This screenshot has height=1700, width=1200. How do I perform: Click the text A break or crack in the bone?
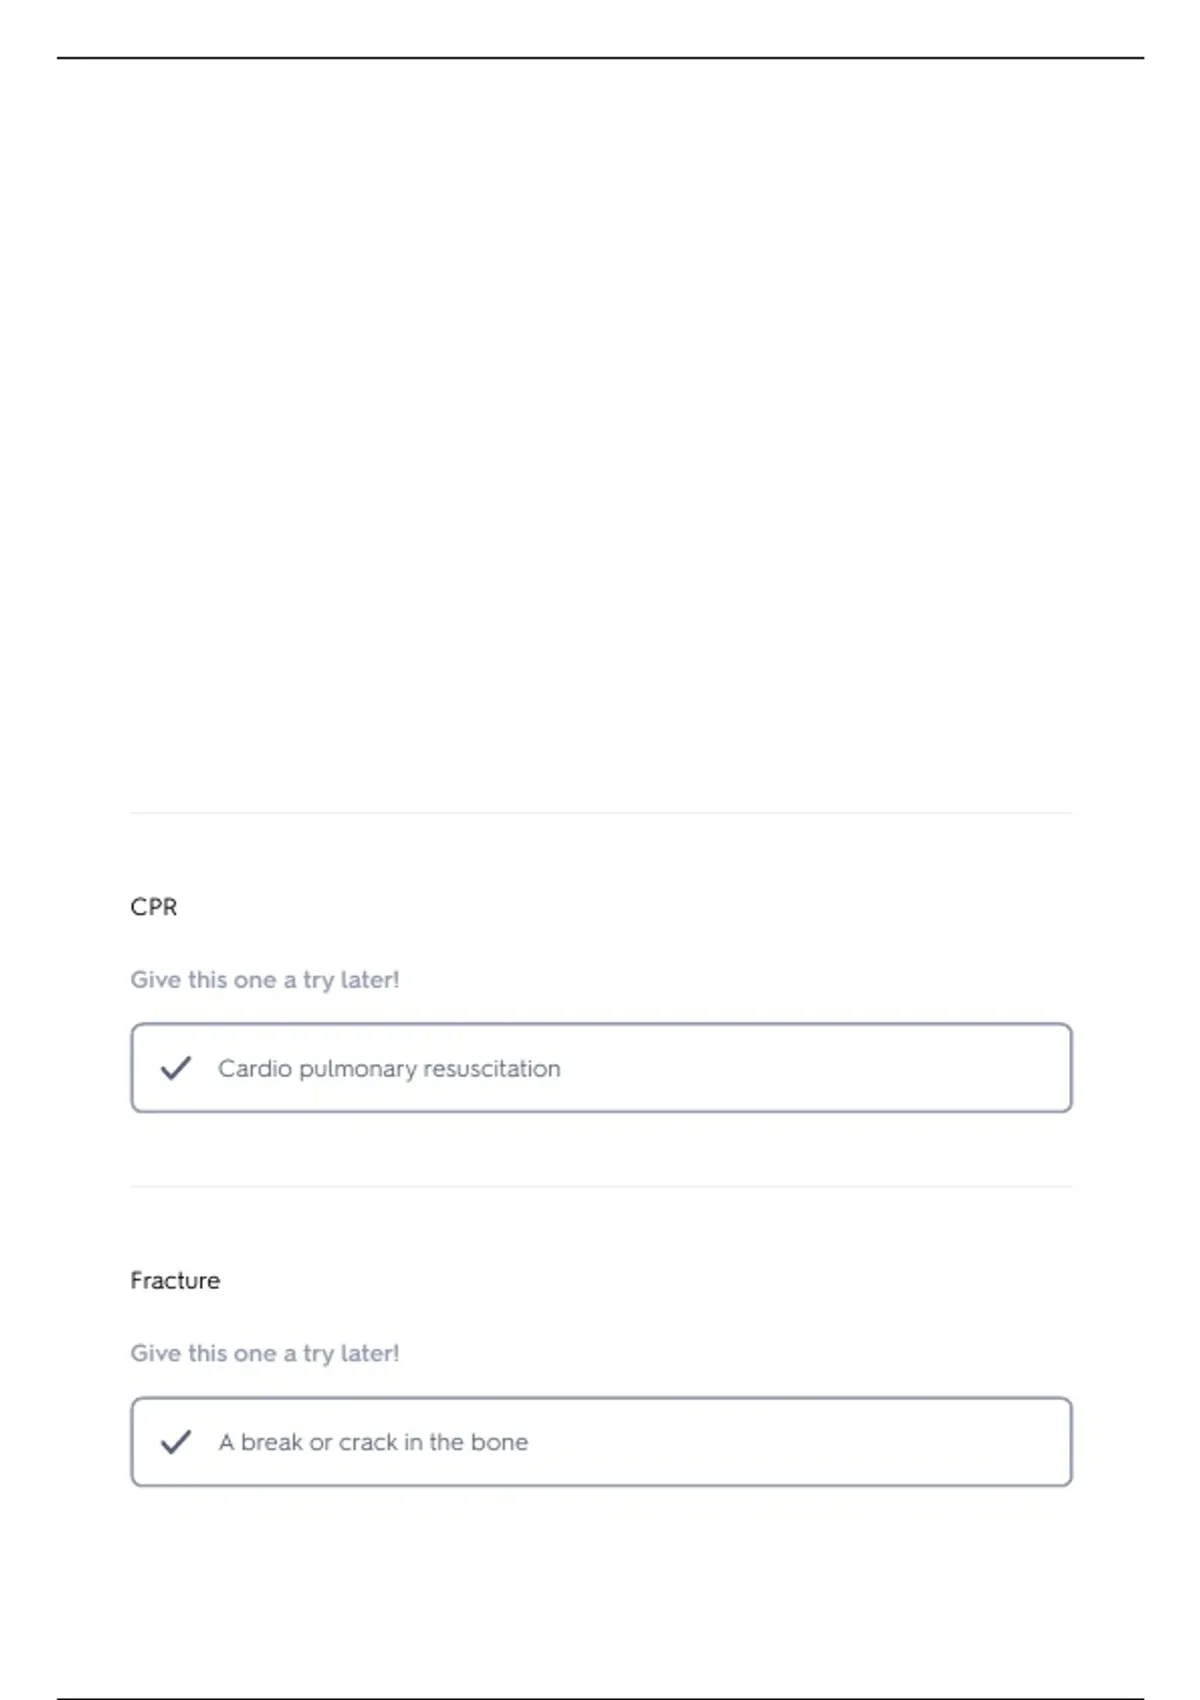tap(373, 1442)
